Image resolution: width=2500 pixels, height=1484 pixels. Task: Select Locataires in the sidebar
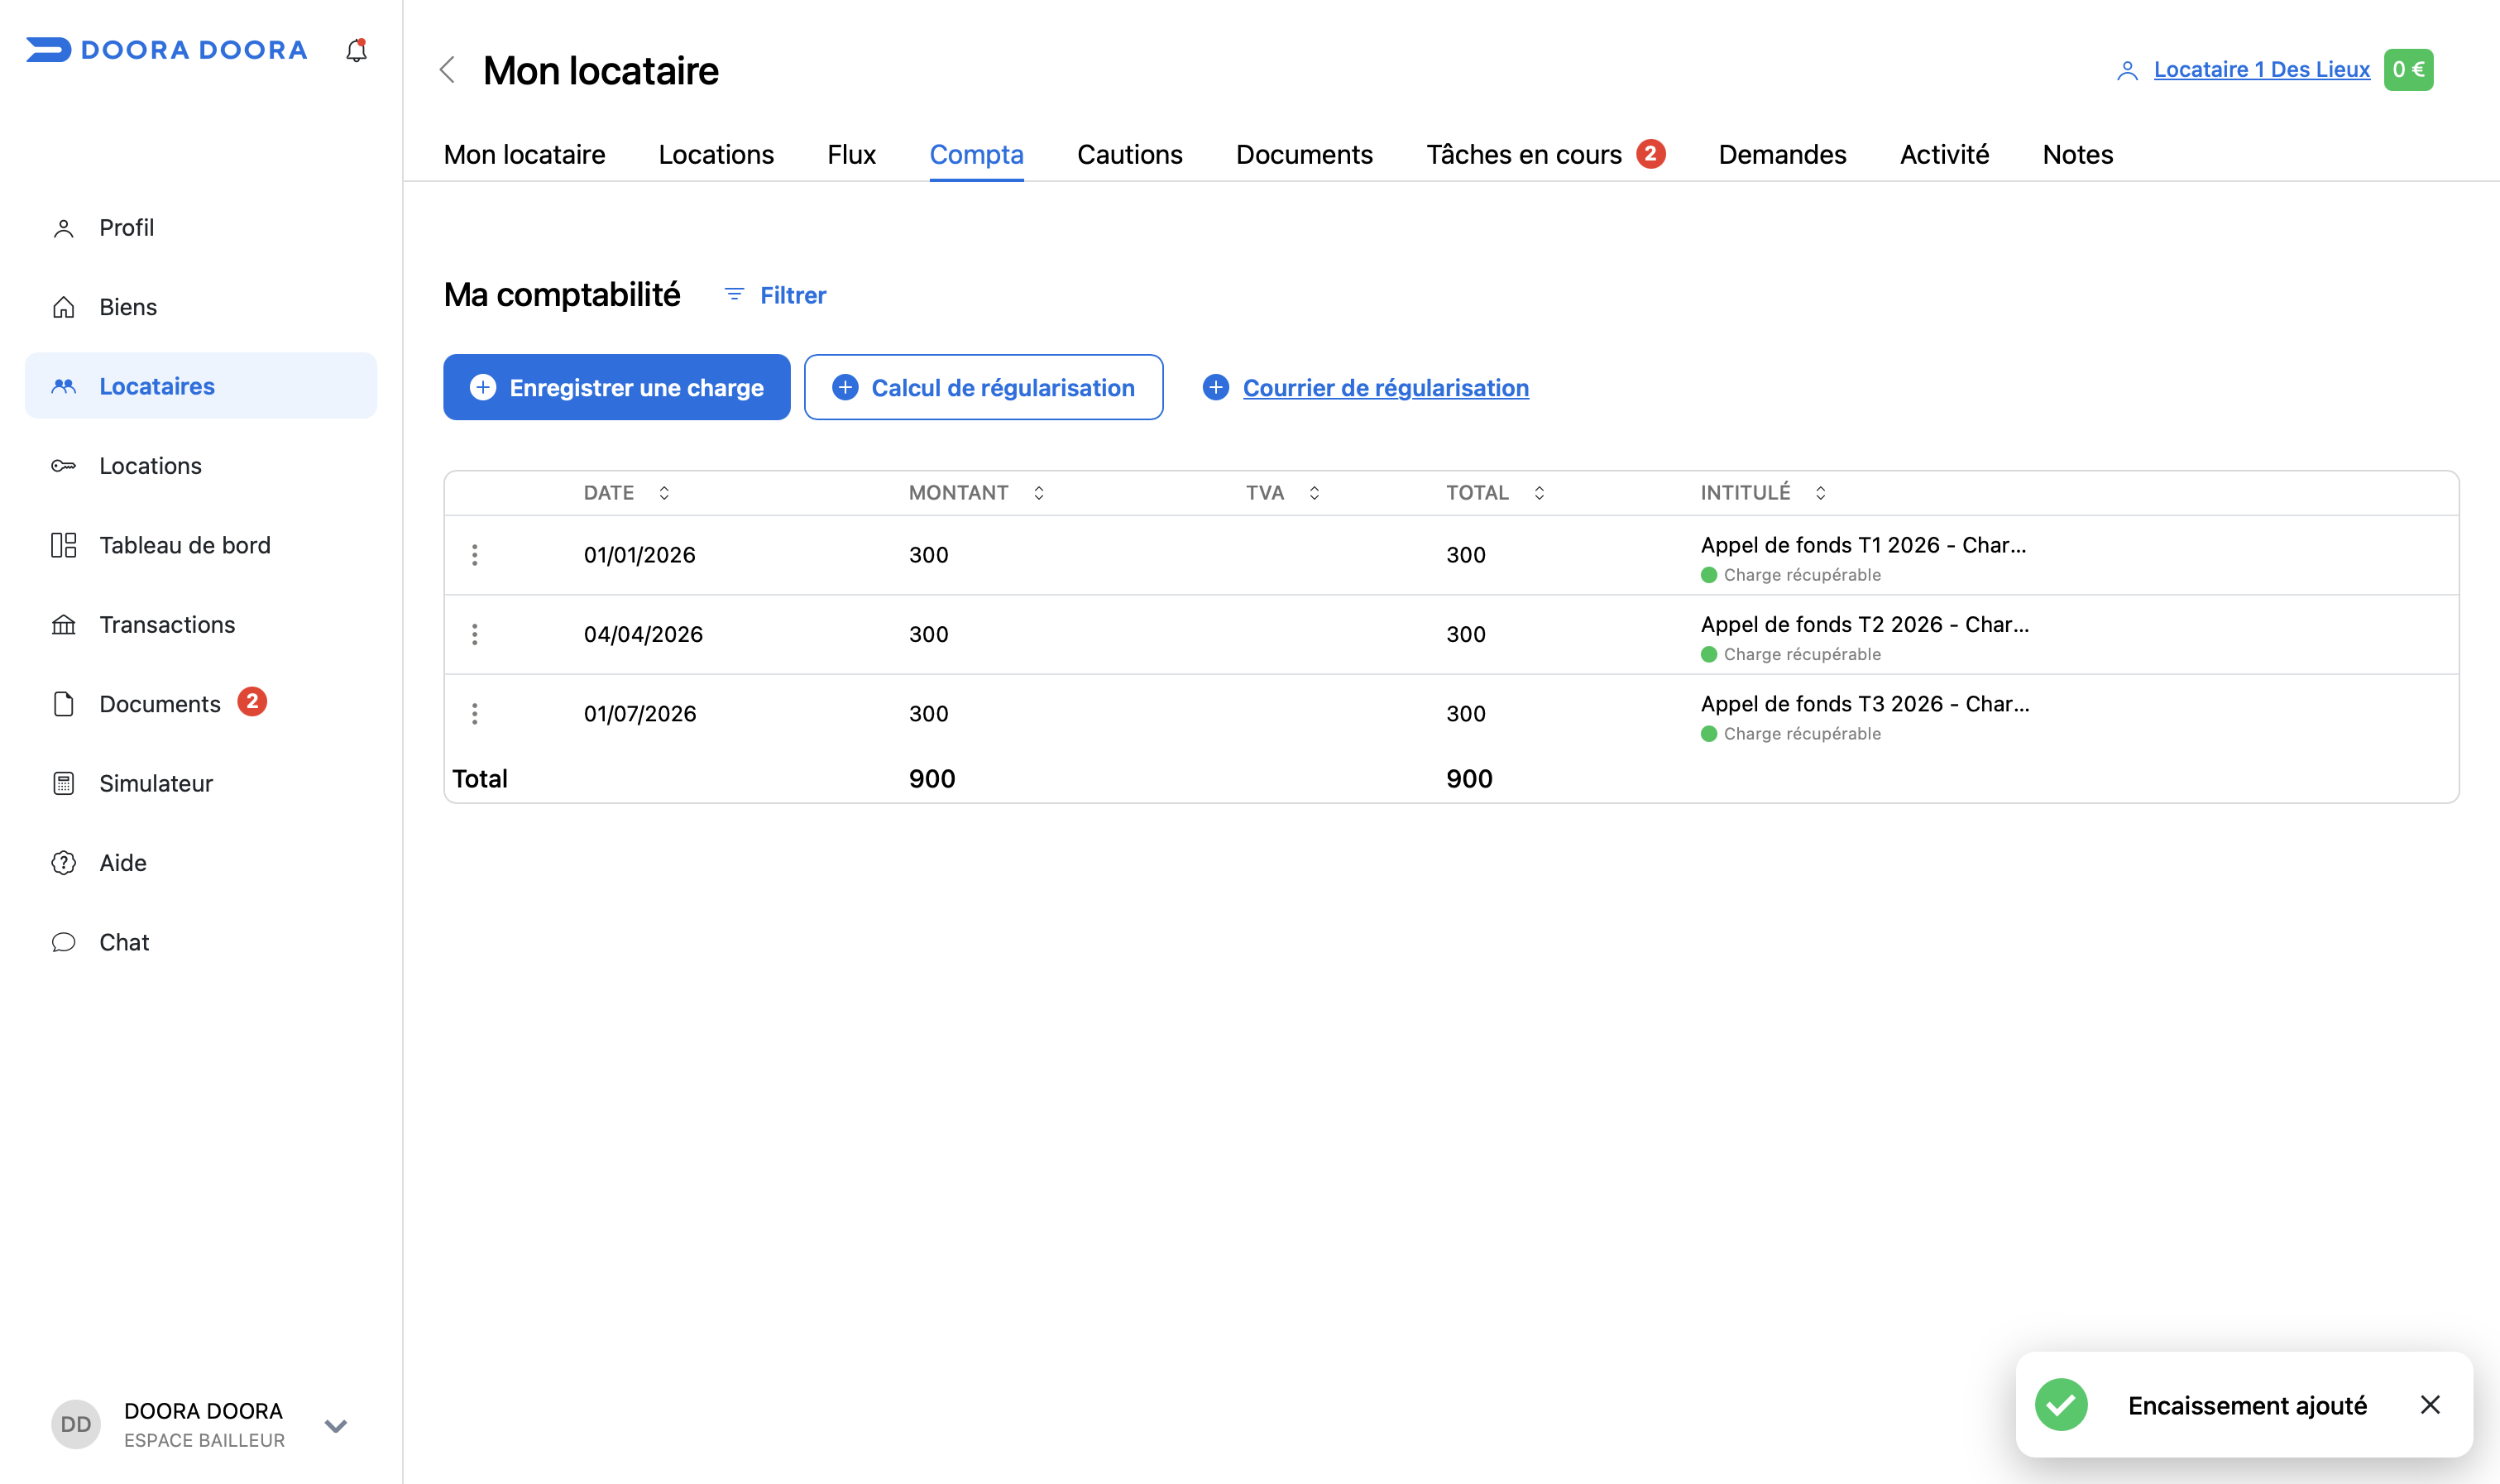point(200,386)
